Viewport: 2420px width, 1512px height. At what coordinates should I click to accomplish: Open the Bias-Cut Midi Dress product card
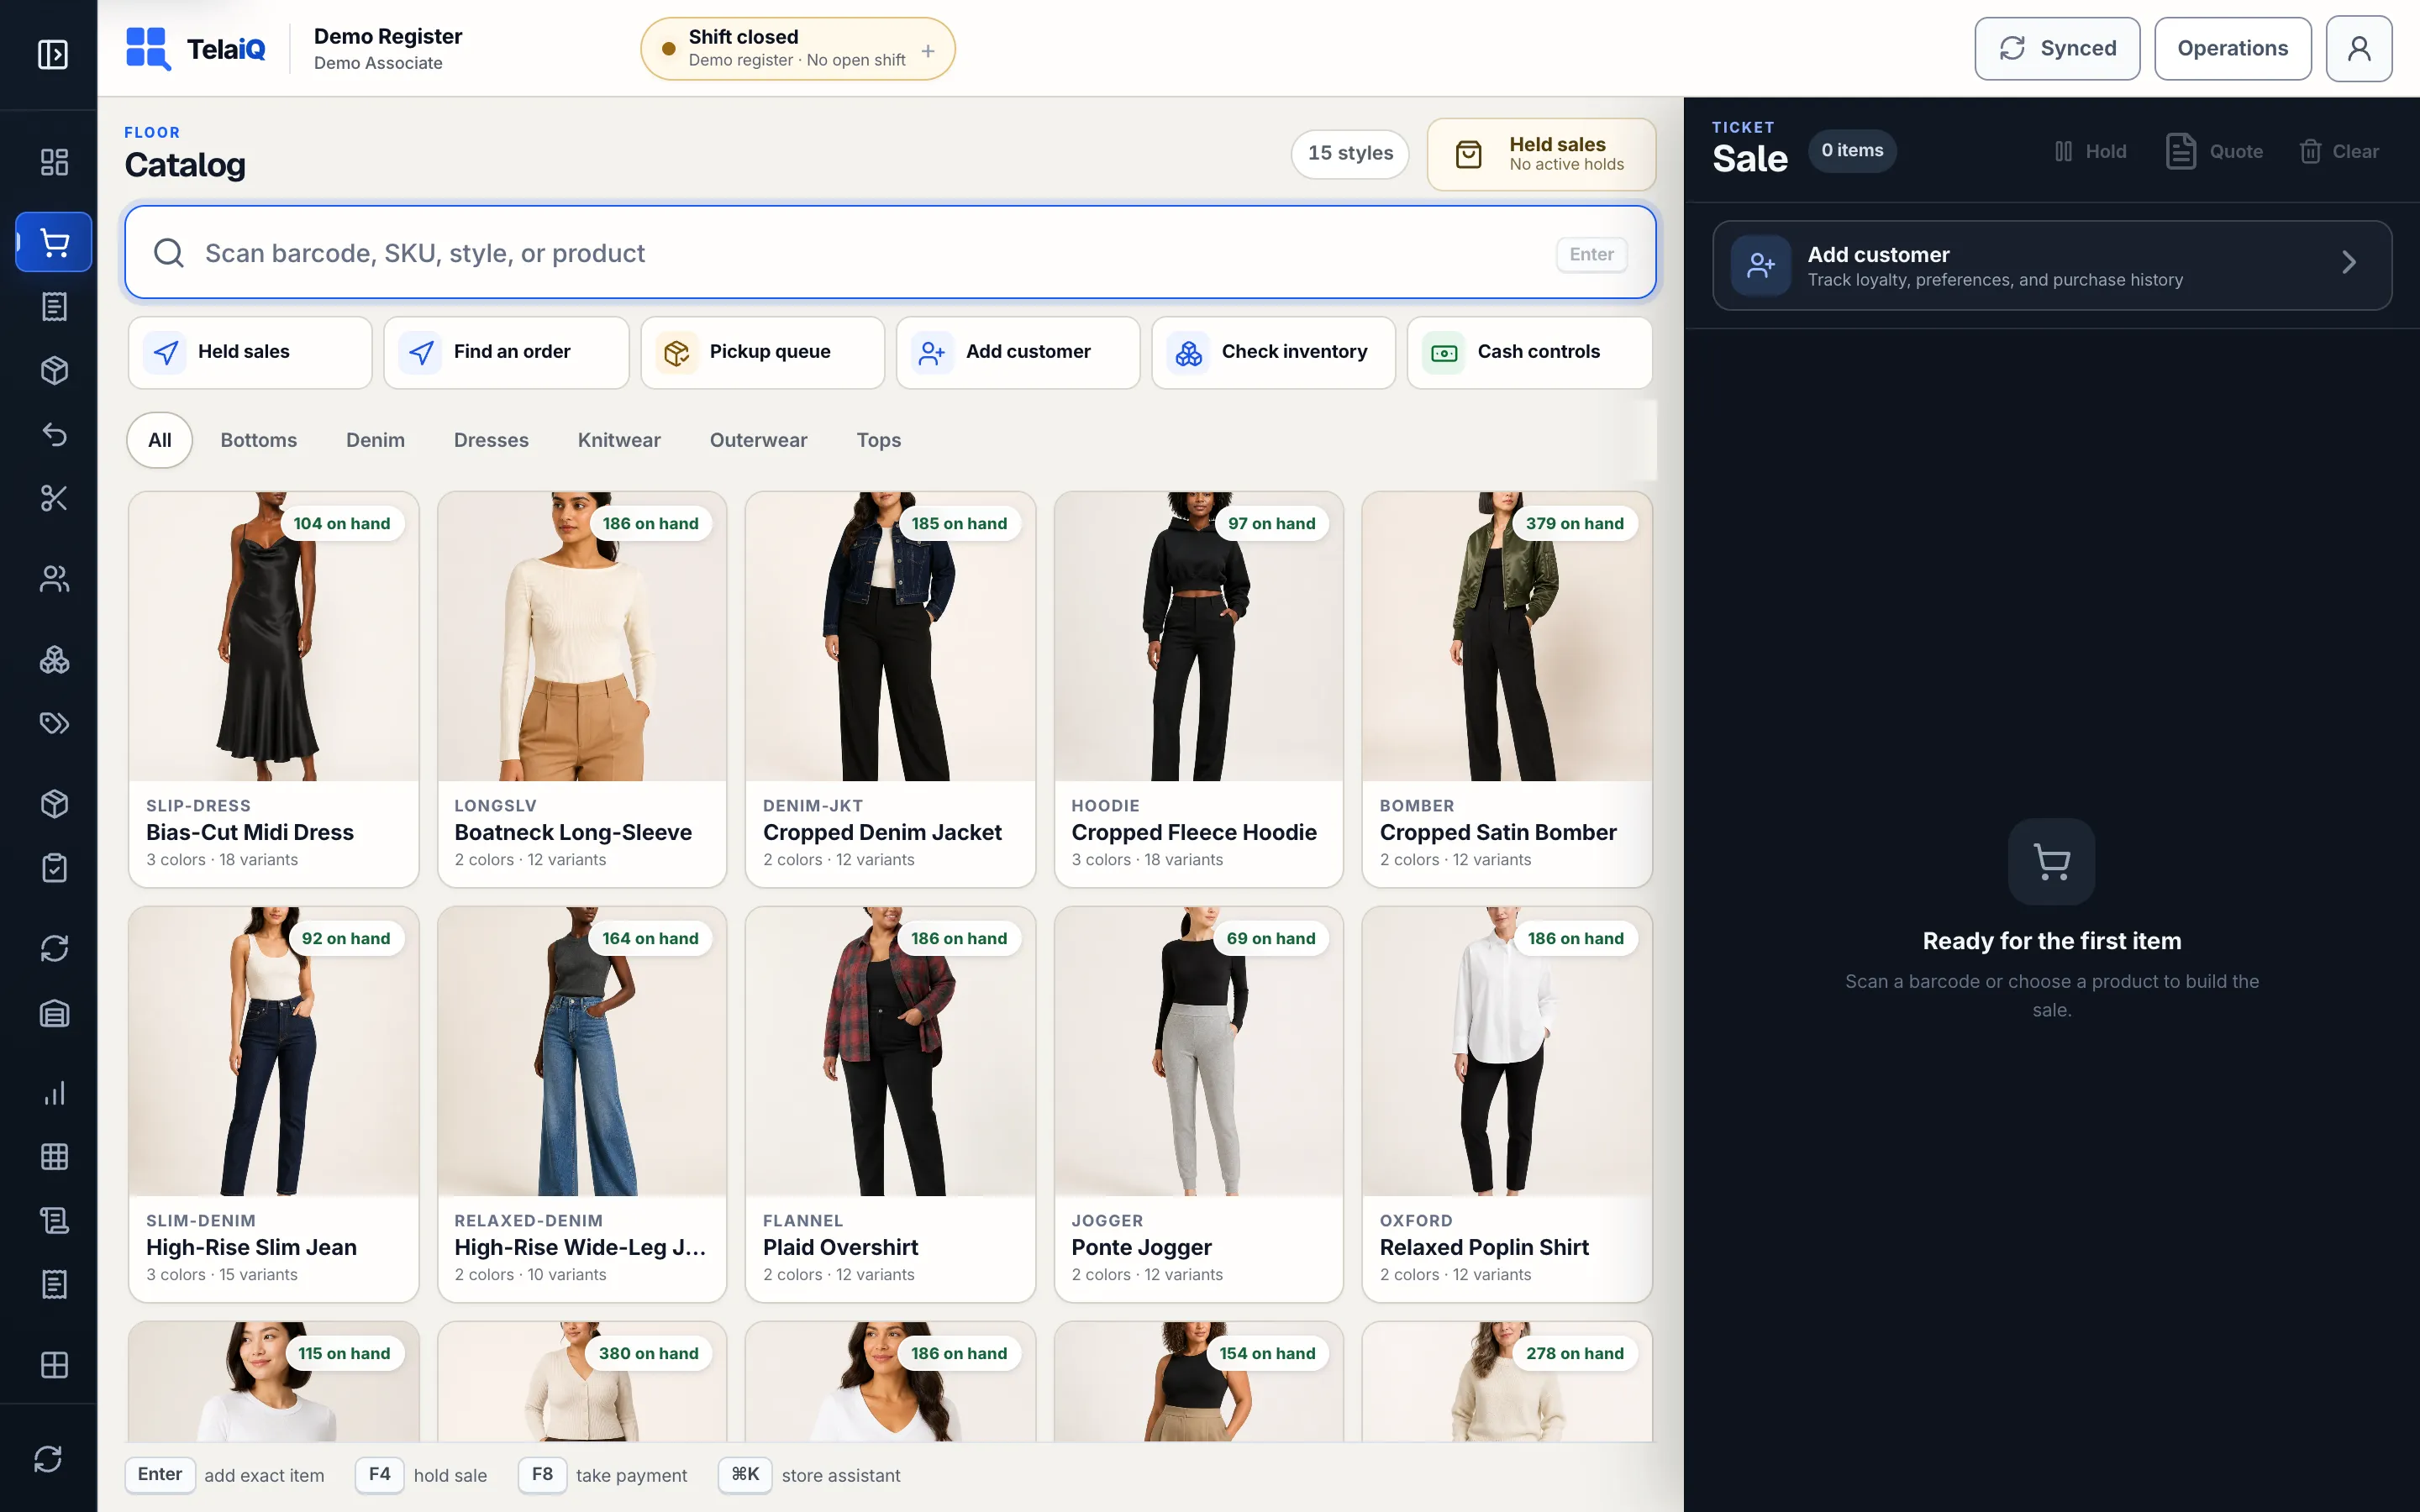273,689
